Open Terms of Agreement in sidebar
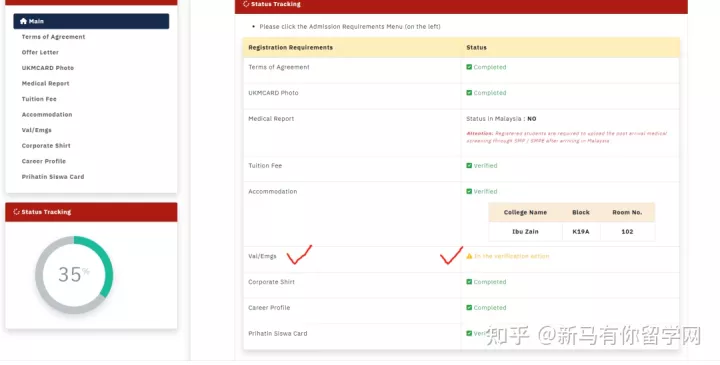The width and height of the screenshot is (720, 365). [x=53, y=37]
